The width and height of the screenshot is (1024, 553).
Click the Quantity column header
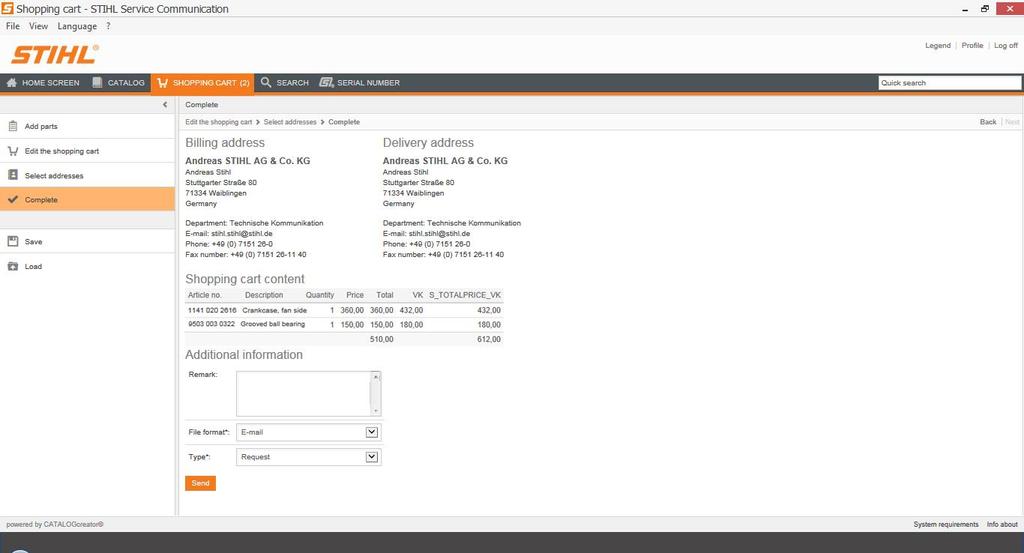pyautogui.click(x=319, y=295)
